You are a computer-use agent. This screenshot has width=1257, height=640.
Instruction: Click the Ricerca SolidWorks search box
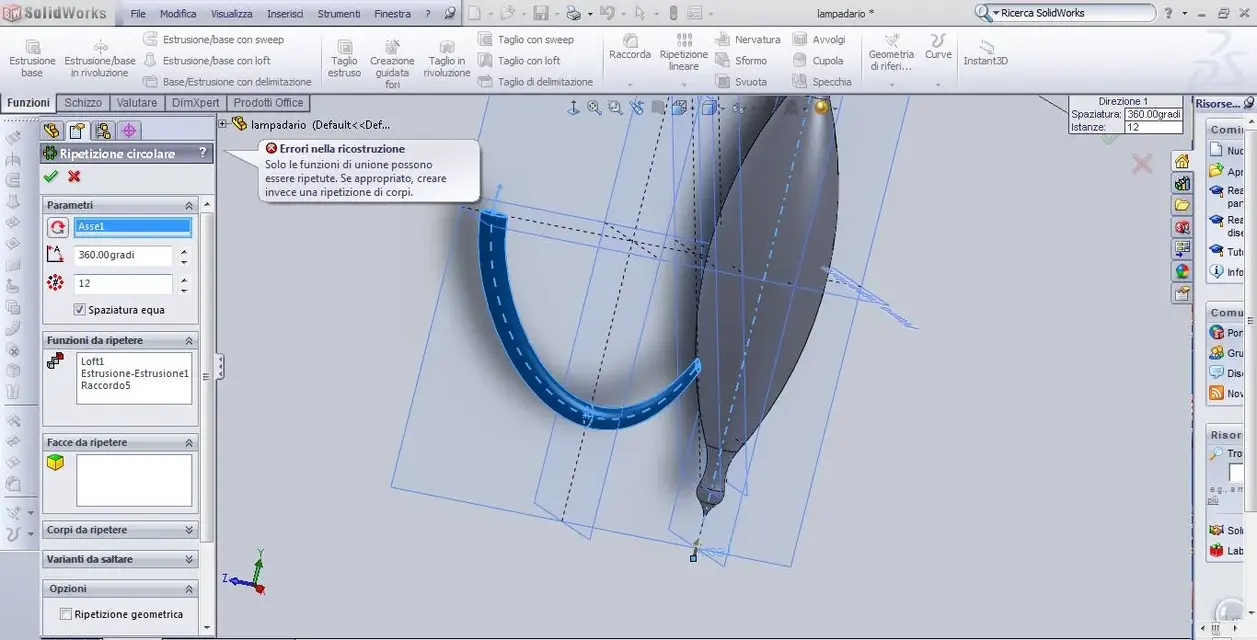1070,13
